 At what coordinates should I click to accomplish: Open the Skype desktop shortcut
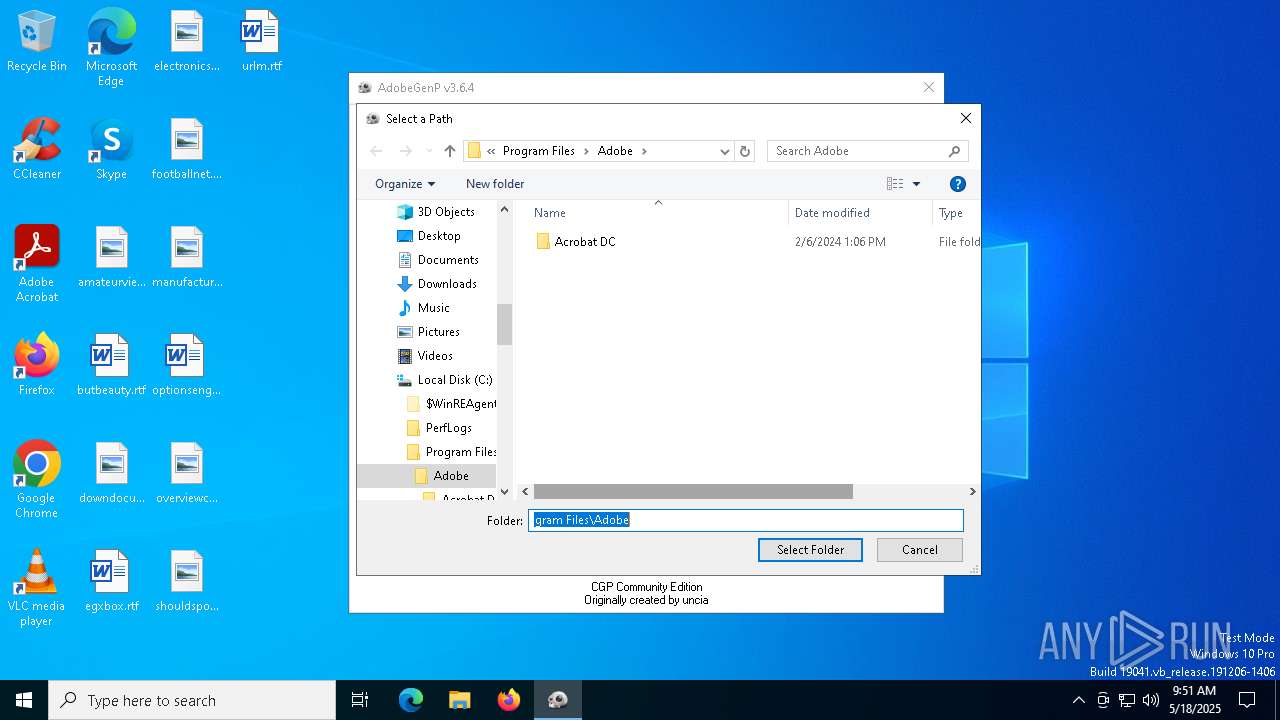[111, 150]
